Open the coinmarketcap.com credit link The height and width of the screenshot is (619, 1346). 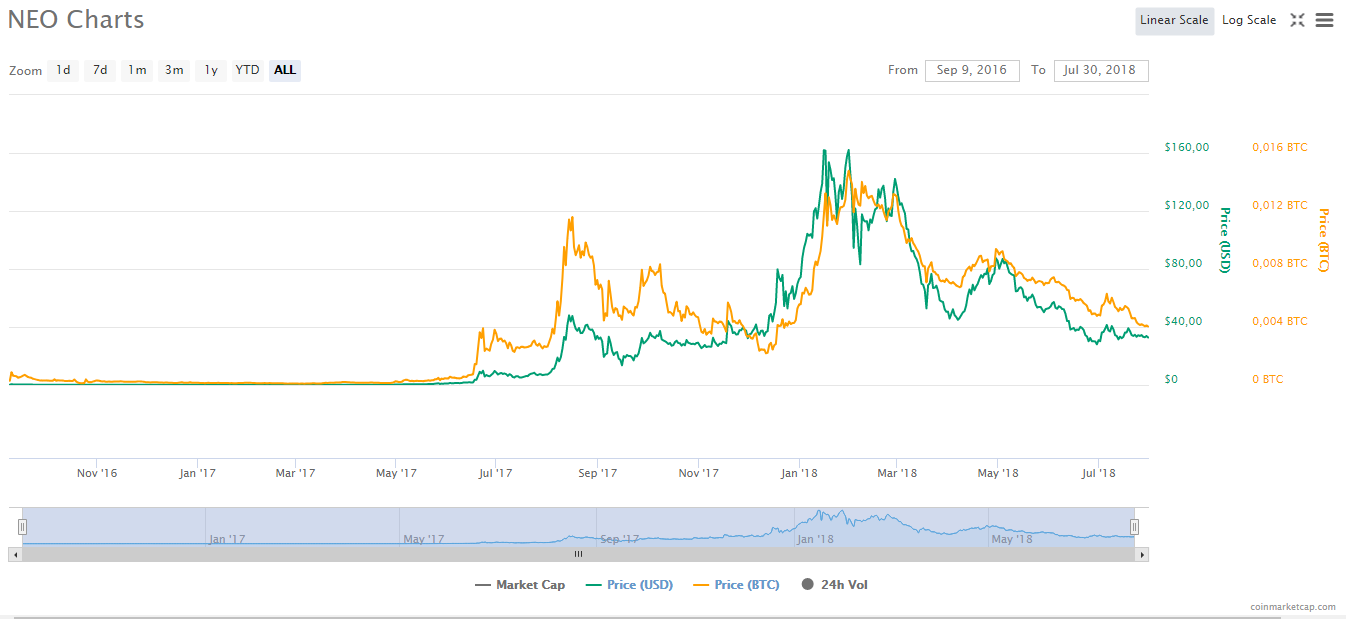tap(1292, 606)
